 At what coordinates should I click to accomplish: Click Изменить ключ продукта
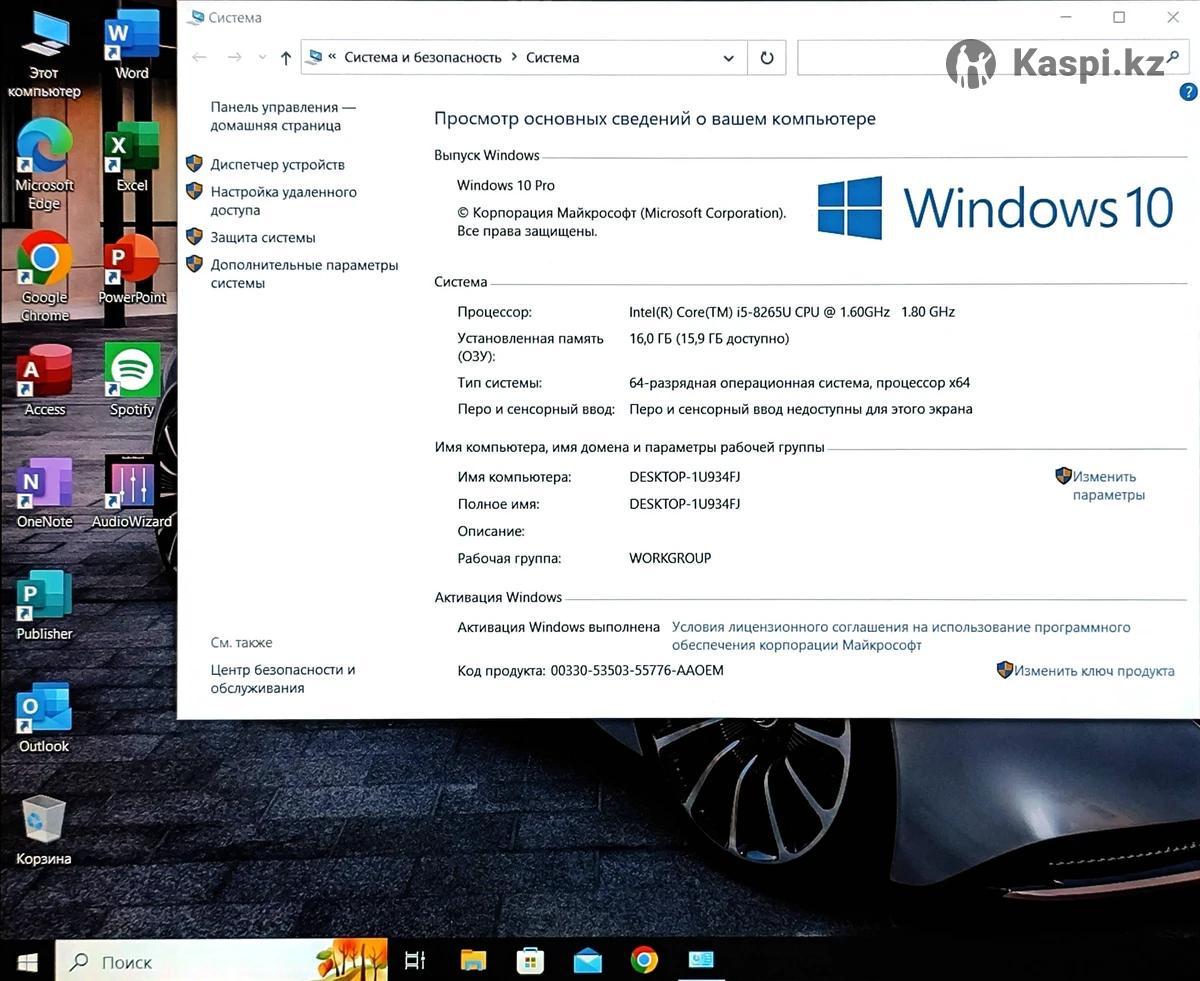click(1094, 671)
